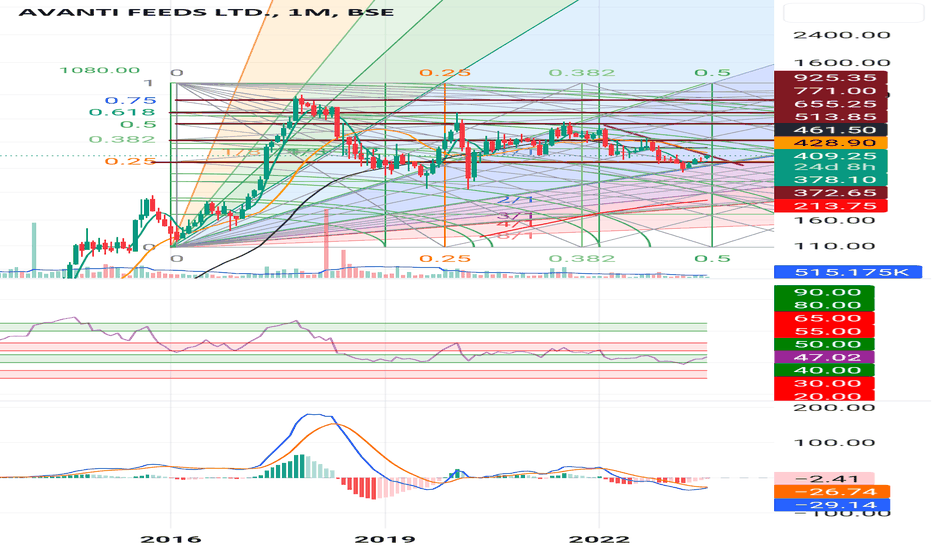This screenshot has height=550, width=932.
Task: Click the green 80.00 RSI level label
Action: [x=824, y=305]
